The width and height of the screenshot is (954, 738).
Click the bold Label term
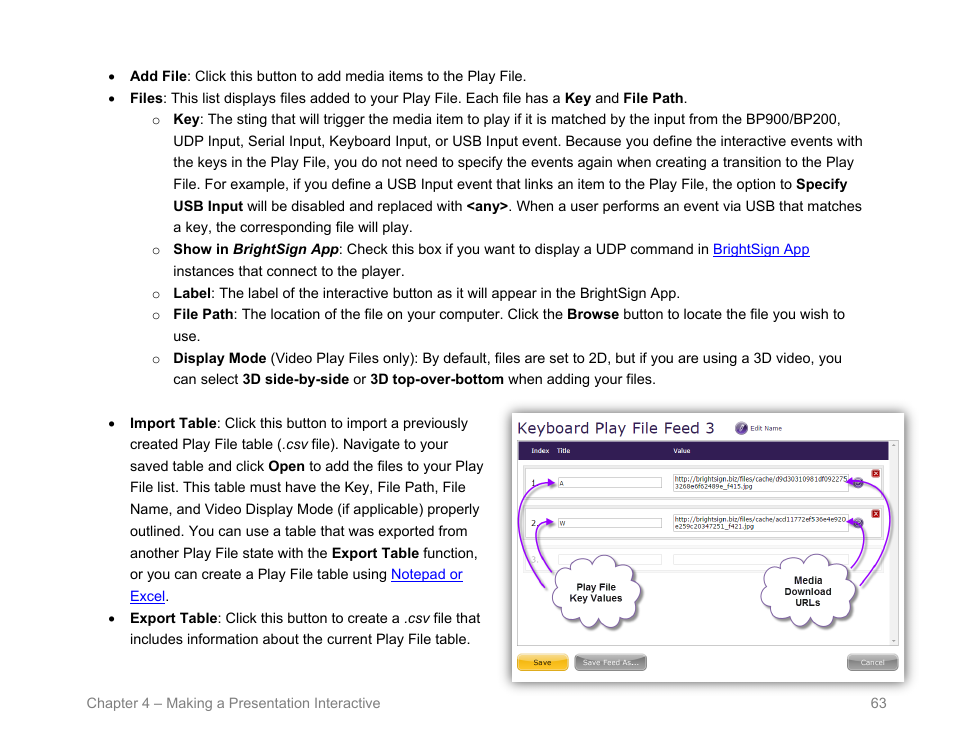pyautogui.click(x=192, y=293)
